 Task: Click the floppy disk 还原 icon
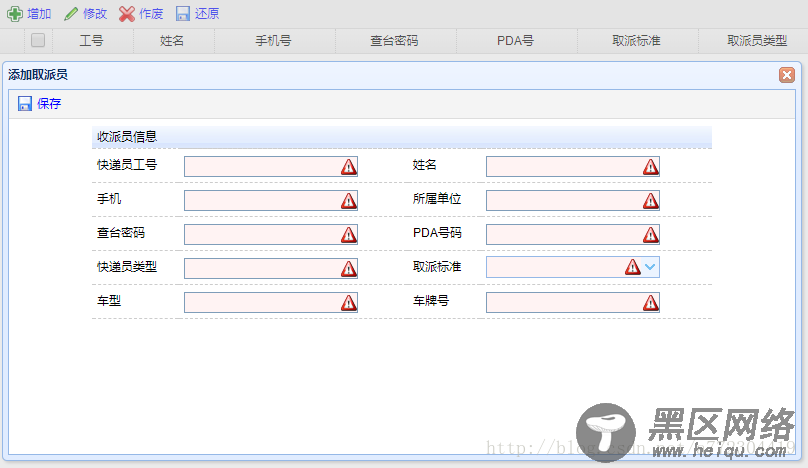(x=182, y=14)
